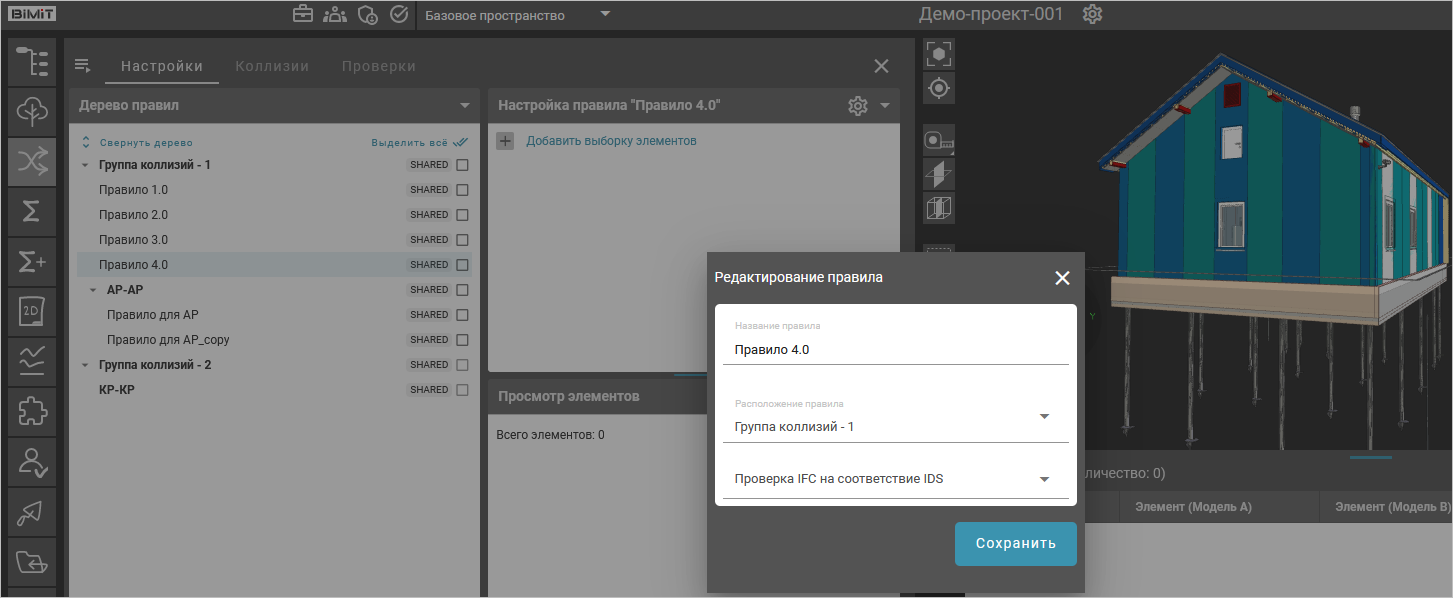Click the fit-to-view hexagon icon
This screenshot has width=1453, height=598.
coord(939,54)
